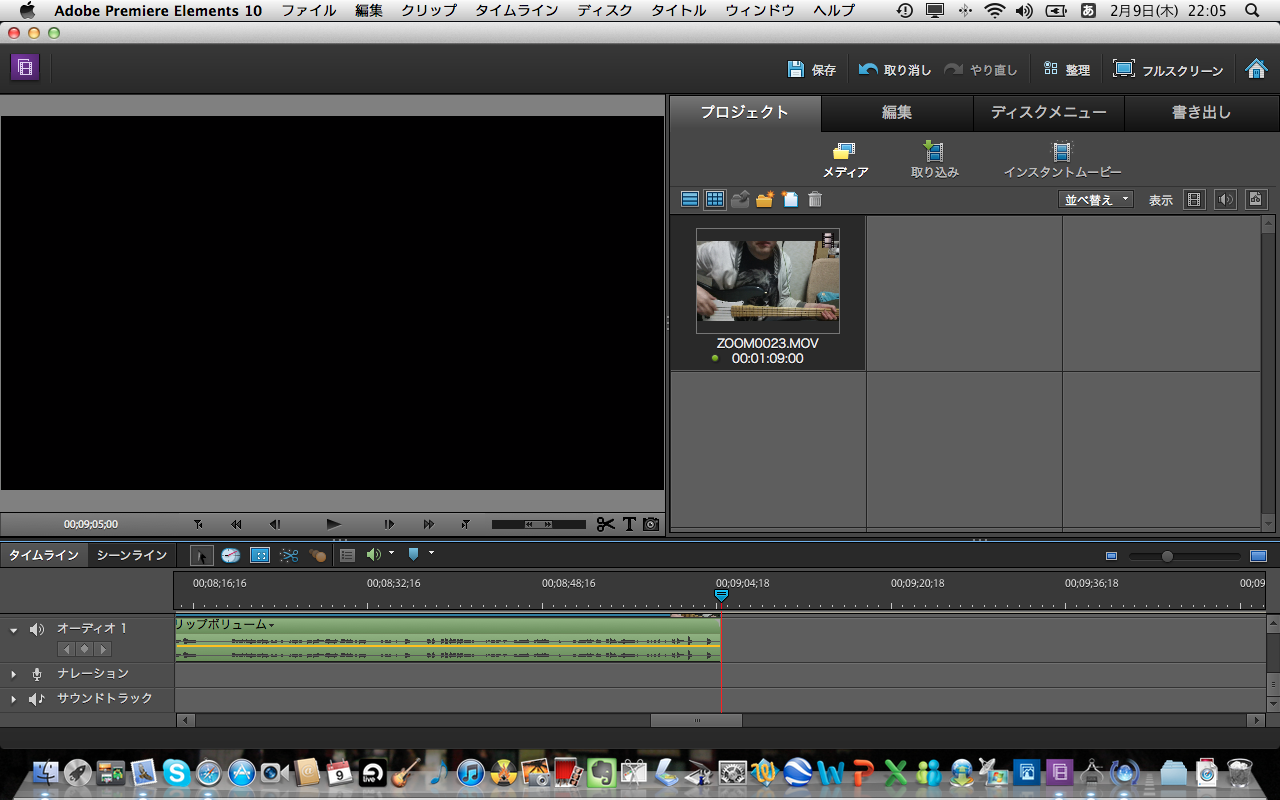
Task: Switch to the ディスクメニュー tab
Action: point(1049,113)
